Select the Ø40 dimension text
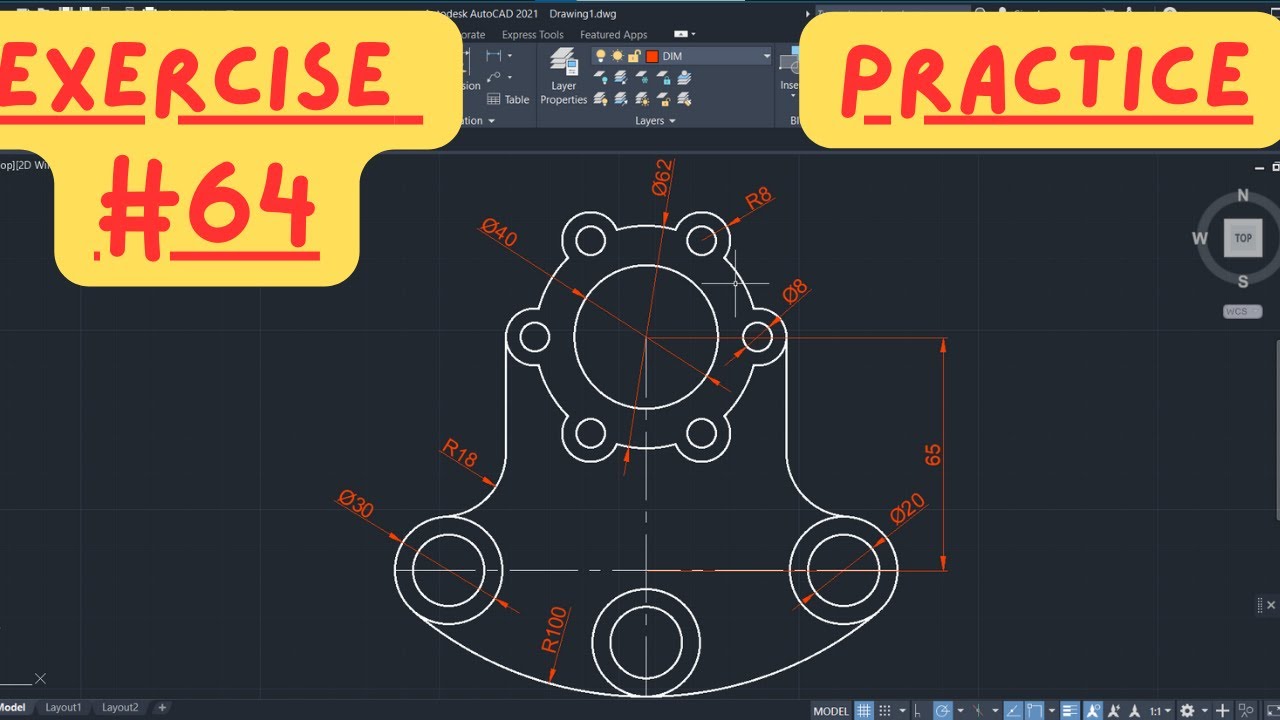This screenshot has width=1280, height=720. click(499, 234)
